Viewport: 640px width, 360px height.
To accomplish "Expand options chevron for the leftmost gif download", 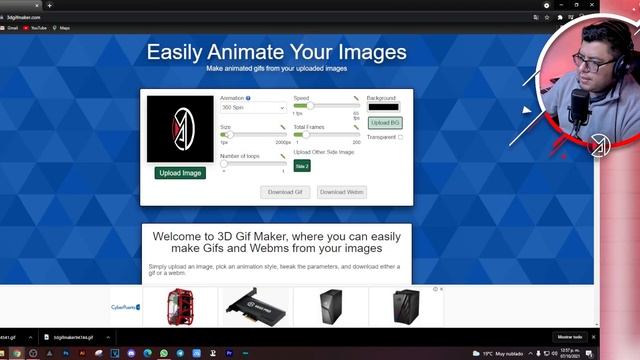I will pos(31,337).
